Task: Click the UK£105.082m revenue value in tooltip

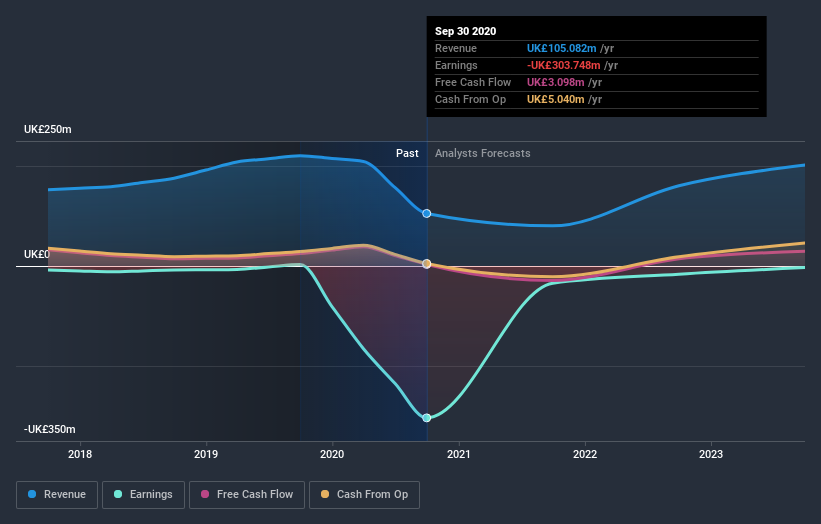Action: (561, 48)
